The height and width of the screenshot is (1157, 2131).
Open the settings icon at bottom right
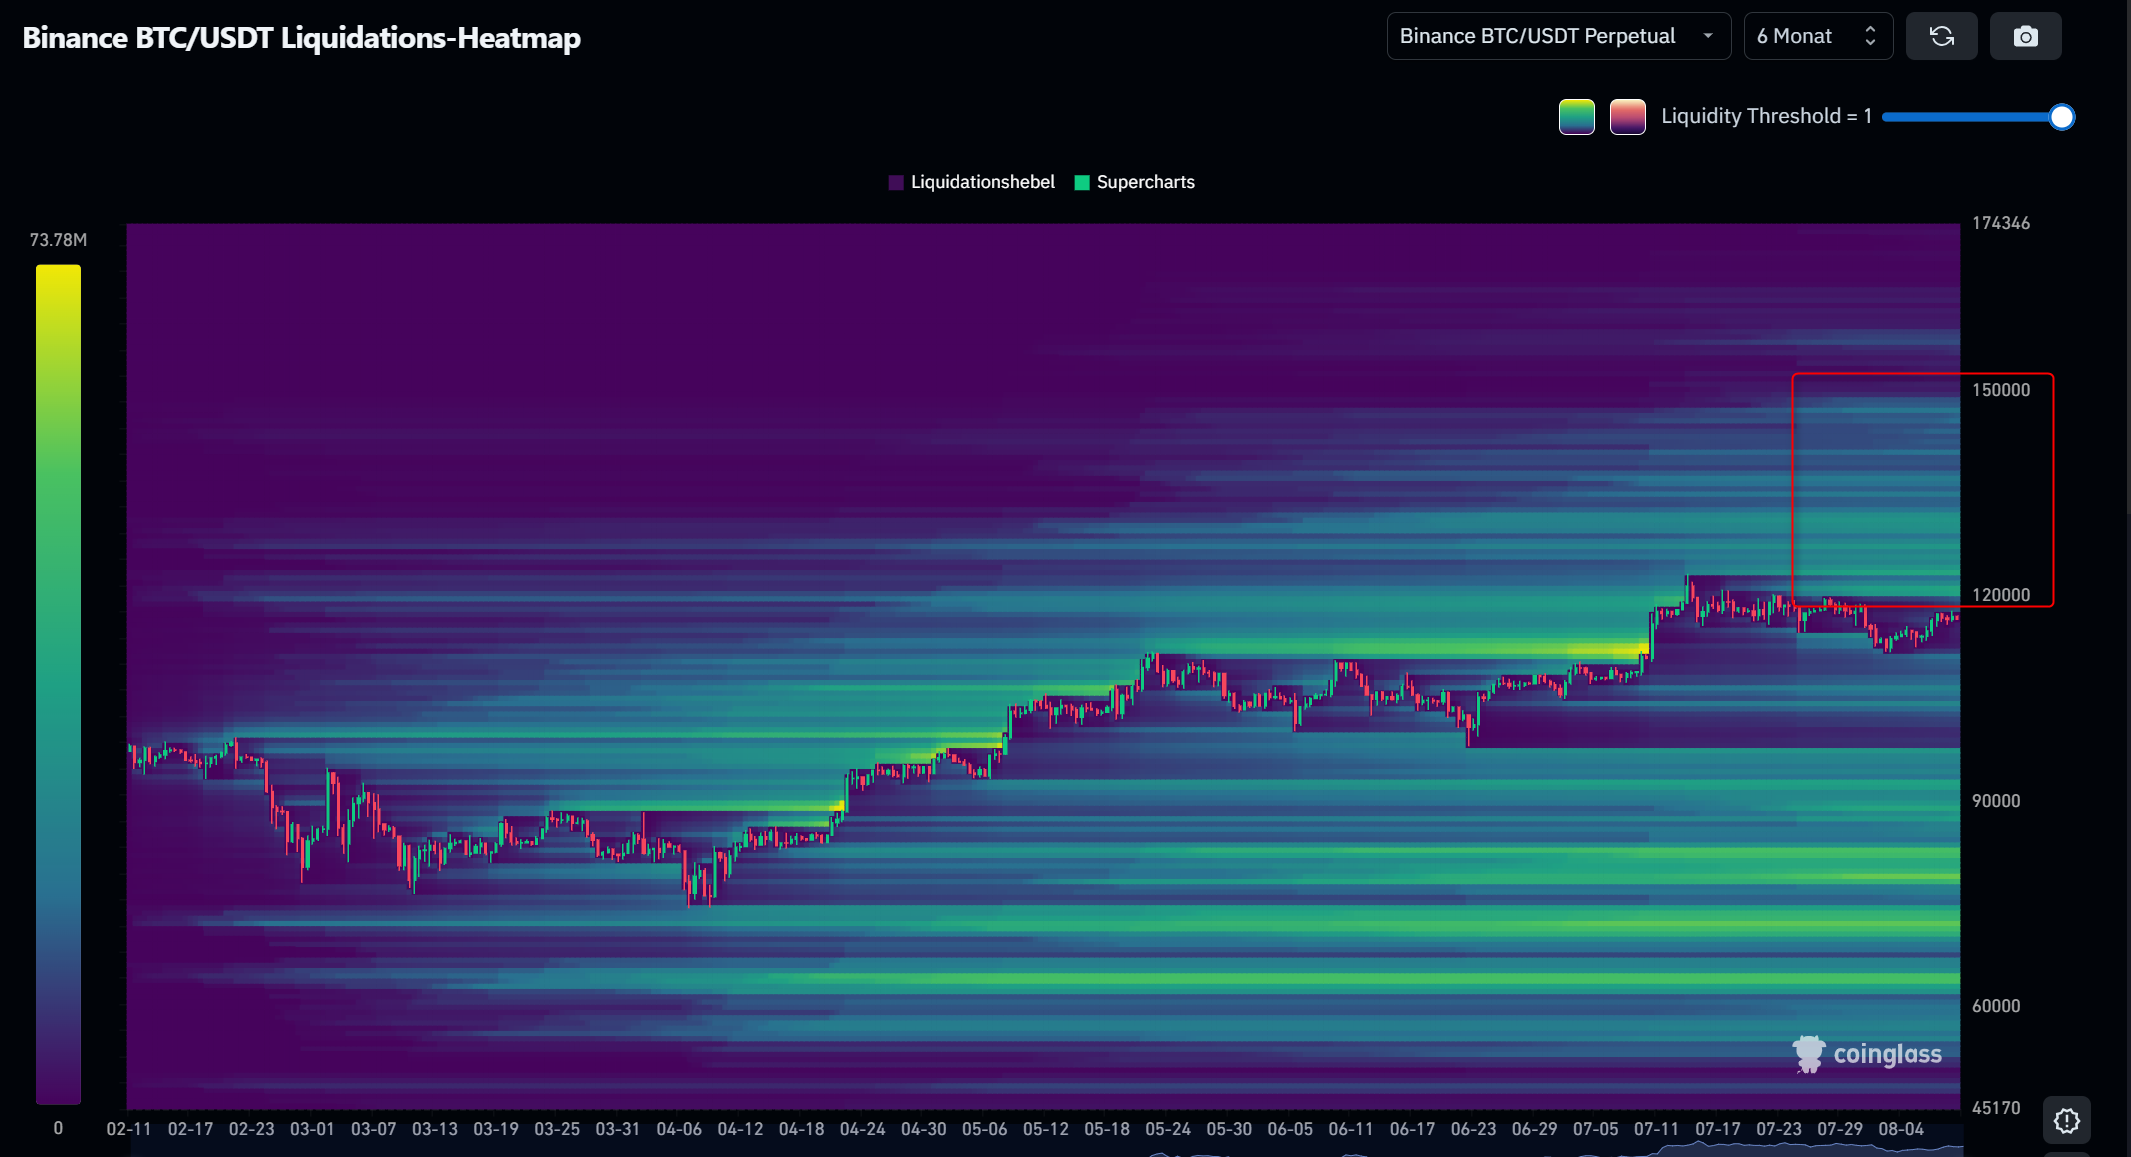2066,1121
